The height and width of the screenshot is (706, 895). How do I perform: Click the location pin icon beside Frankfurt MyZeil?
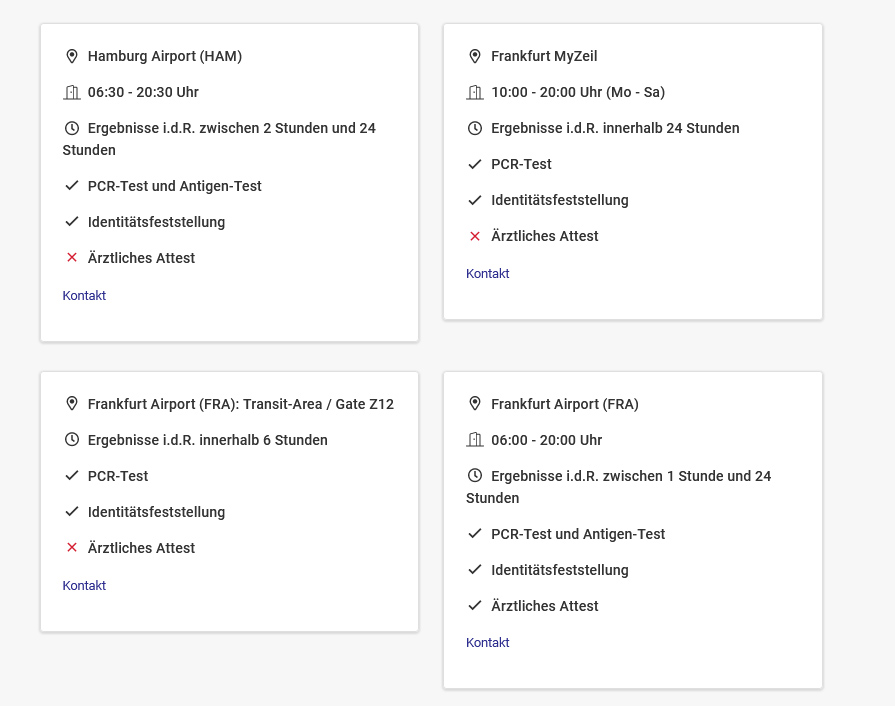tap(475, 56)
